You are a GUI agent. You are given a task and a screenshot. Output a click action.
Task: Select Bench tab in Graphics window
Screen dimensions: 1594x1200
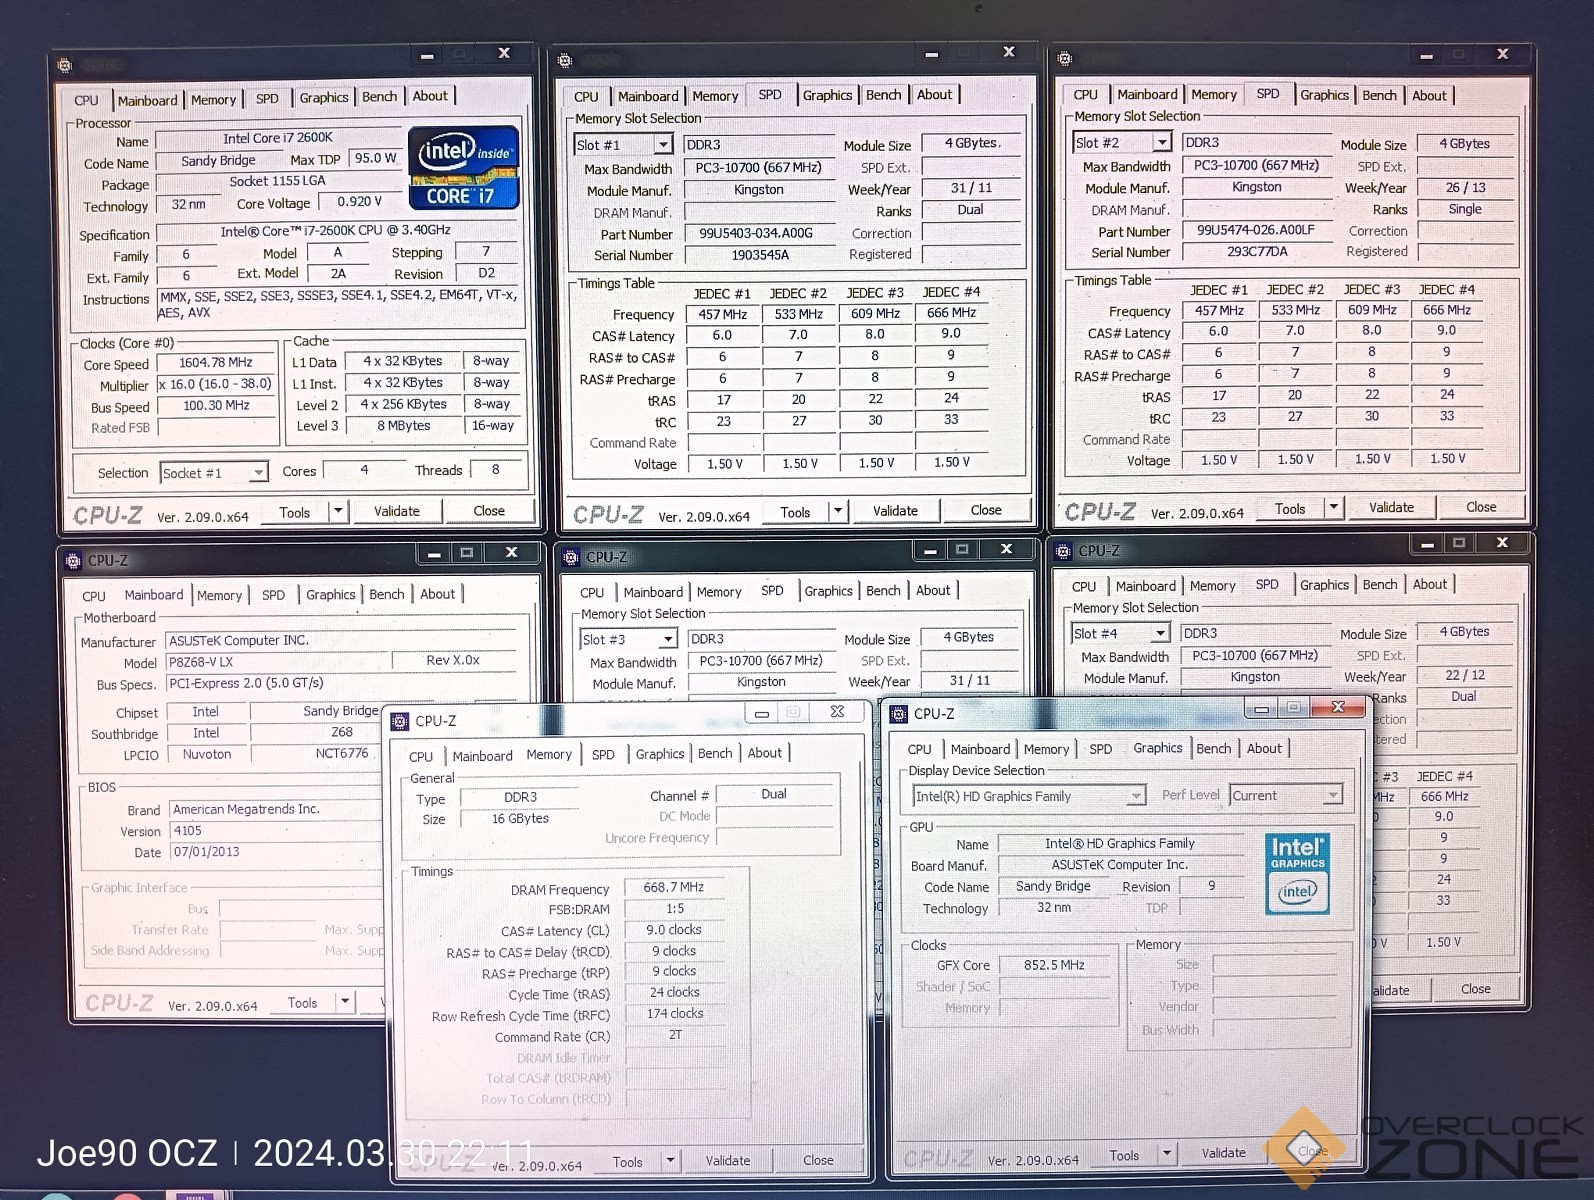pos(1213,748)
